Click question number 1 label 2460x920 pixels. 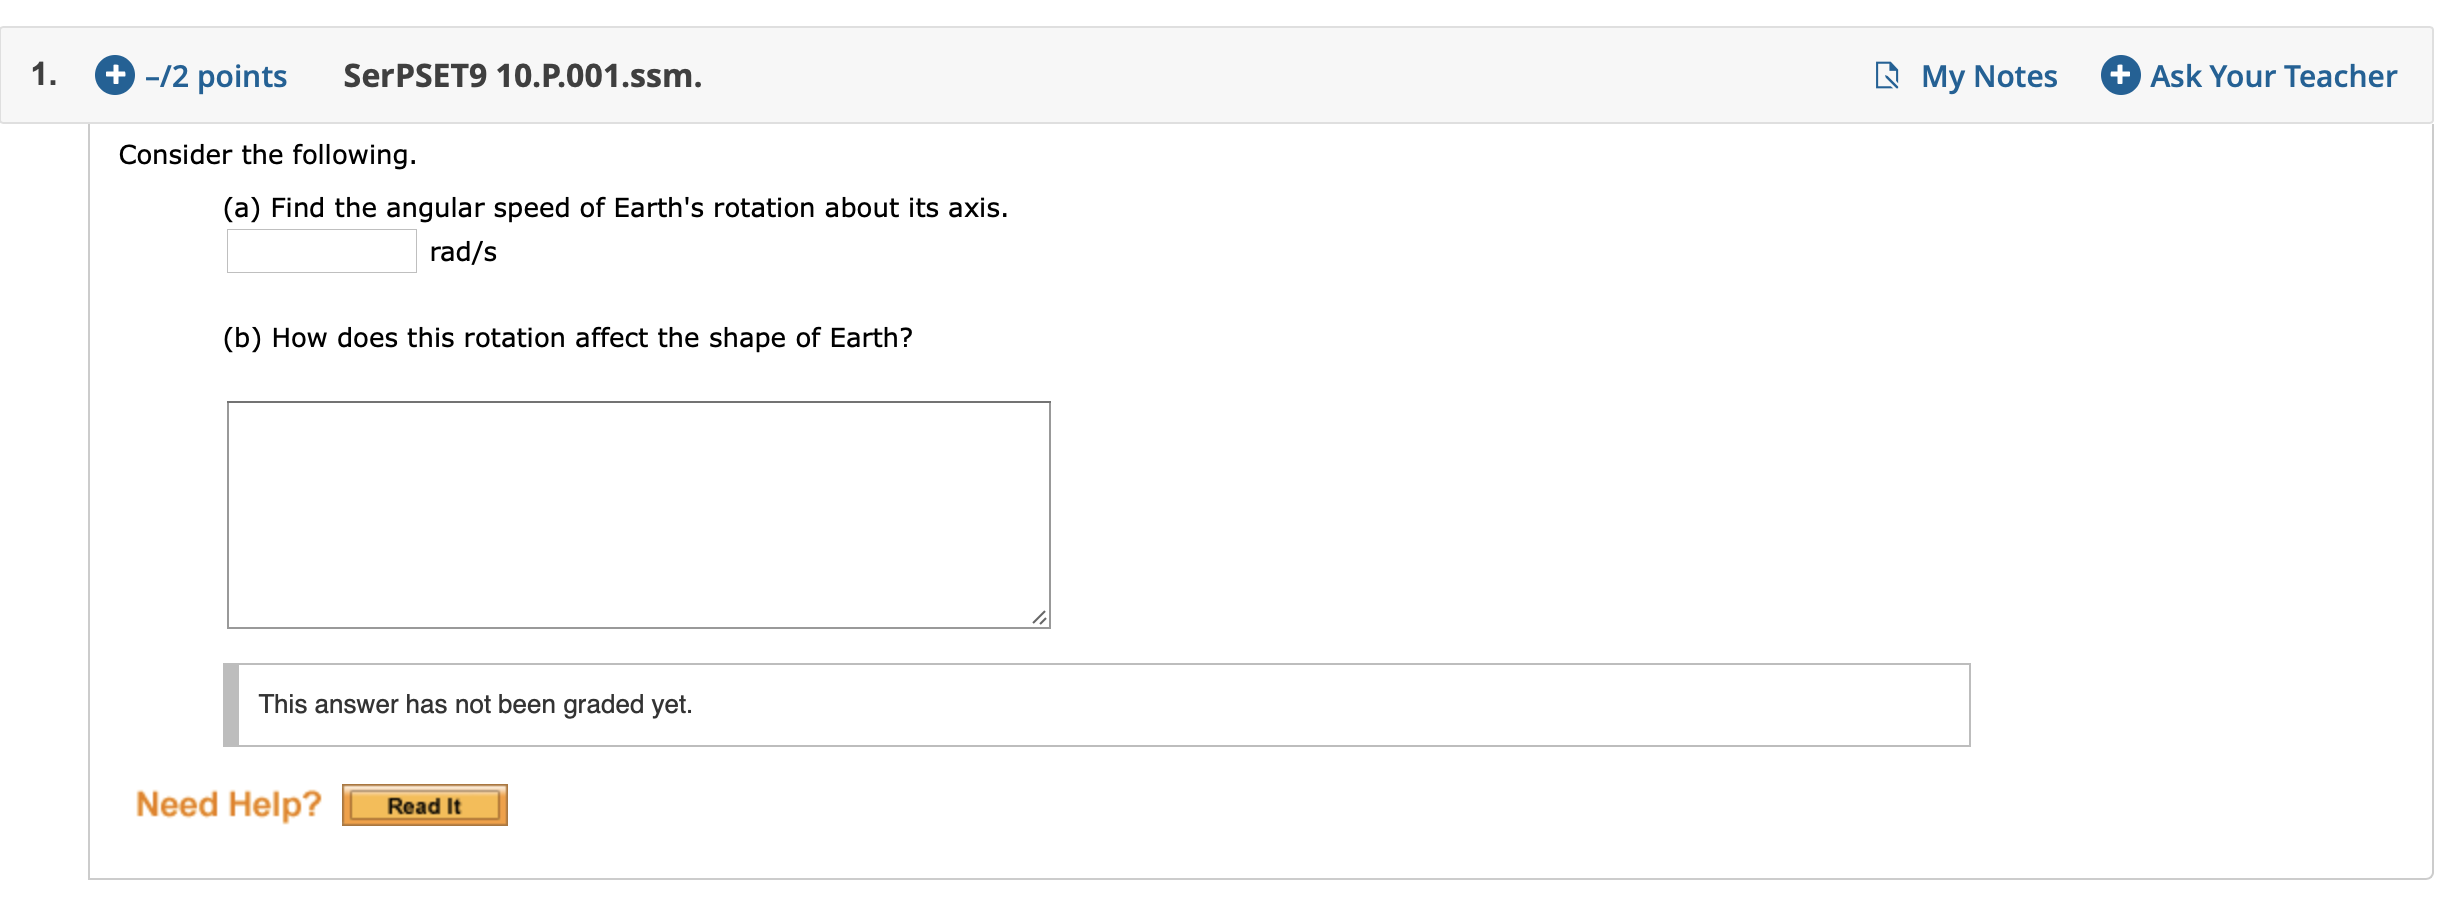point(44,75)
